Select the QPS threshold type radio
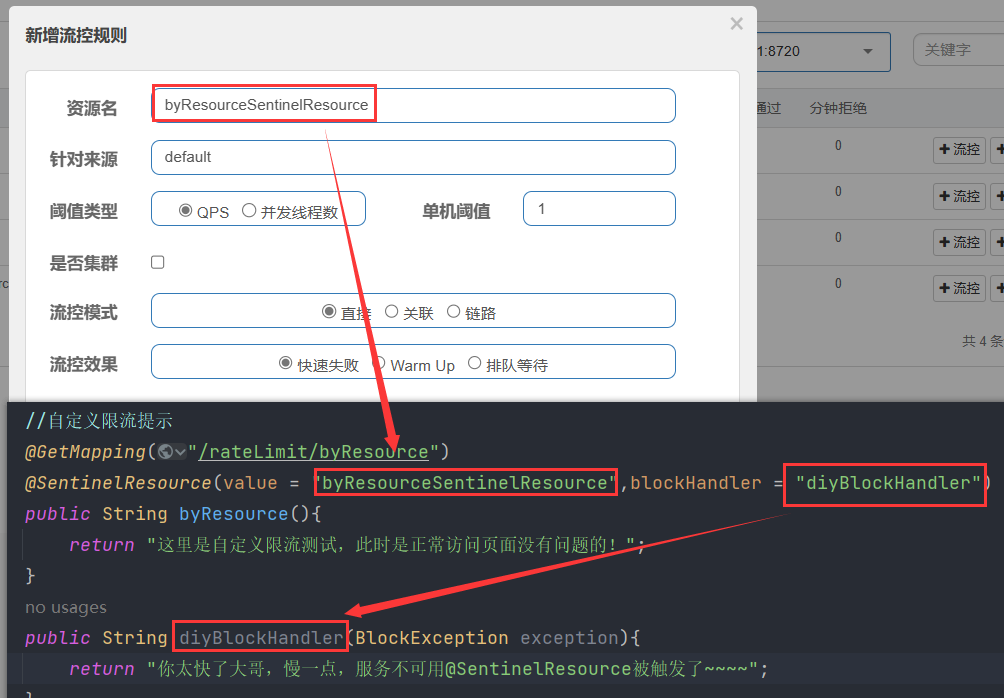Viewport: 1004px width, 698px height. [186, 211]
